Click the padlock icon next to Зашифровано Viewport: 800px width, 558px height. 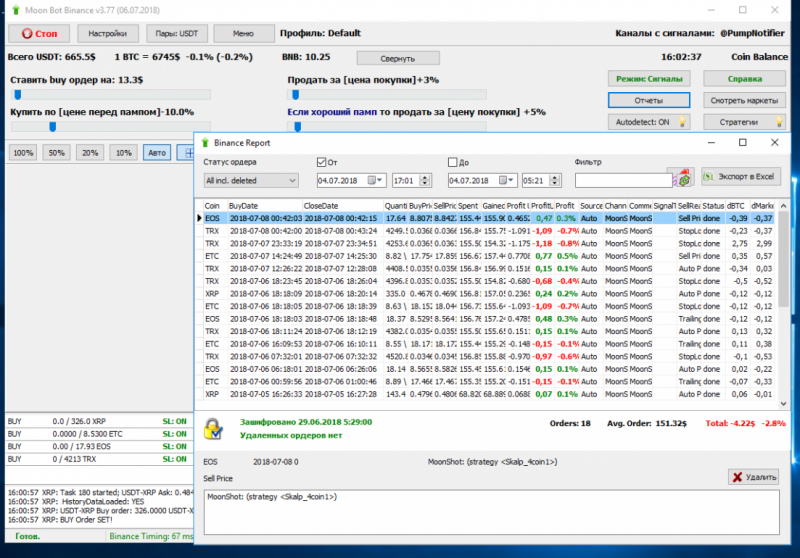tap(213, 429)
